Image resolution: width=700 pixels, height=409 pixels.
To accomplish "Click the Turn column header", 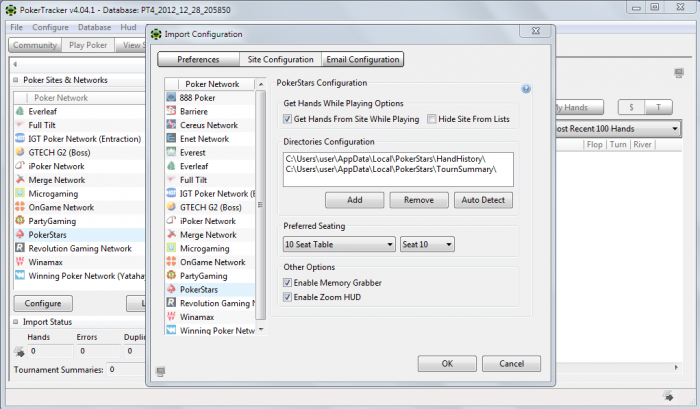I will tap(618, 145).
